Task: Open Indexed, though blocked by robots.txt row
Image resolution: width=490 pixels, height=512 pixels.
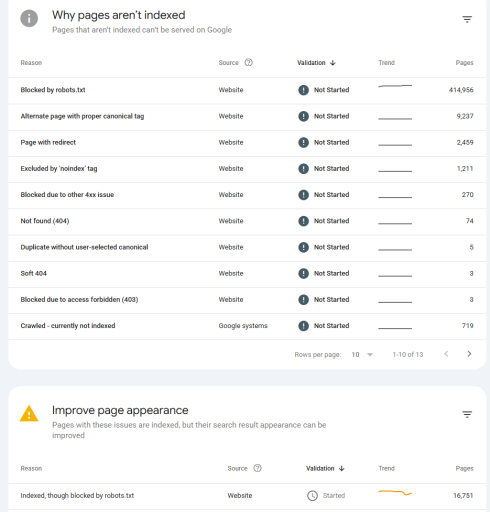Action: (247, 496)
